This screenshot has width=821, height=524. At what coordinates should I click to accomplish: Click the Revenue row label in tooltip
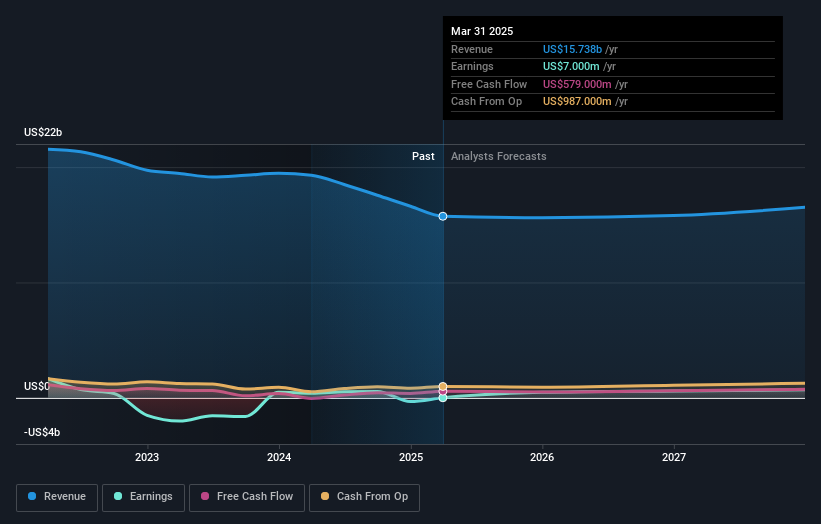(472, 49)
